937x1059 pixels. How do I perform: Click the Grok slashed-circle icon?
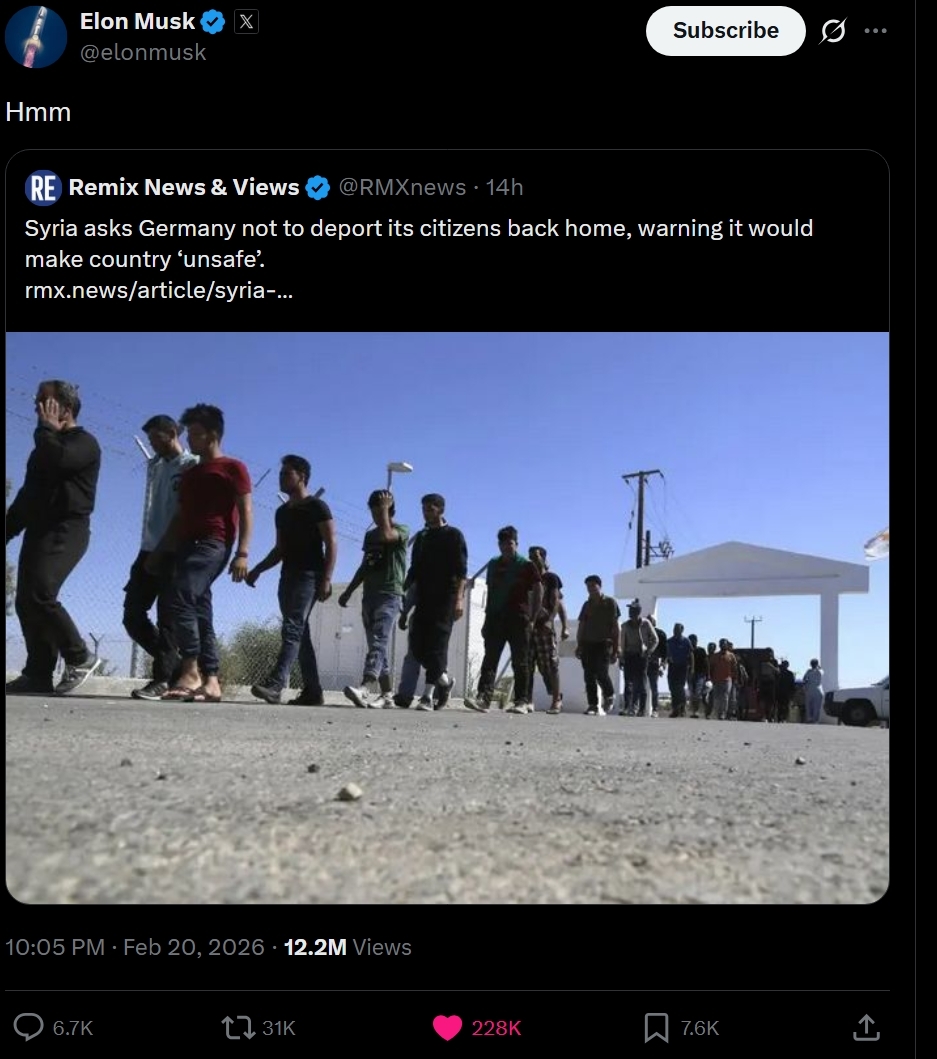point(833,30)
